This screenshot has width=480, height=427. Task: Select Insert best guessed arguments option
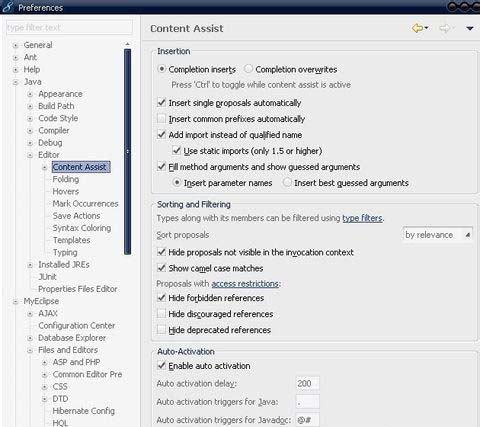tap(287, 183)
